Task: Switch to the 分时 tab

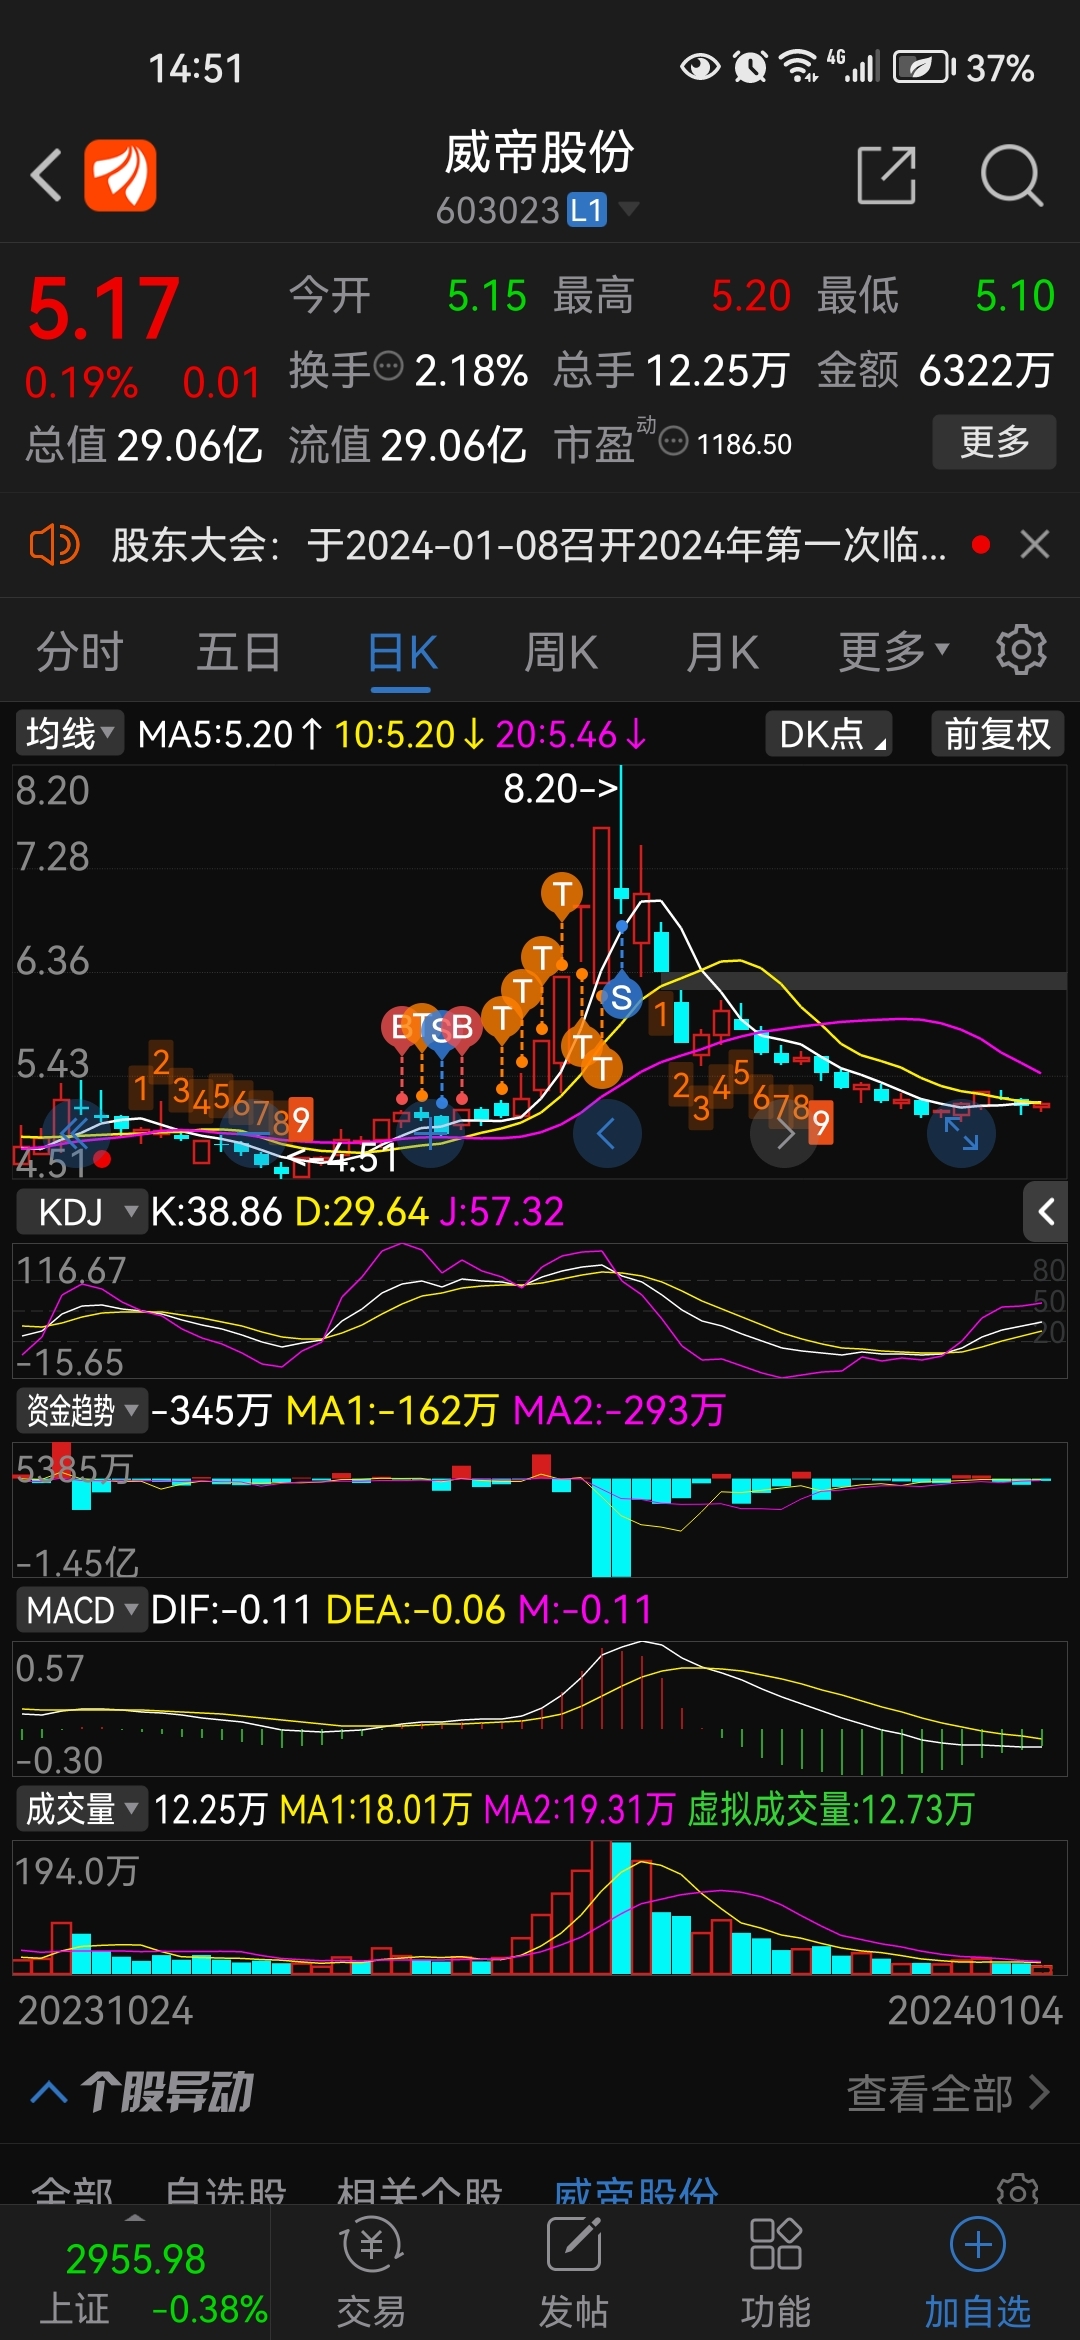Action: pyautogui.click(x=80, y=652)
